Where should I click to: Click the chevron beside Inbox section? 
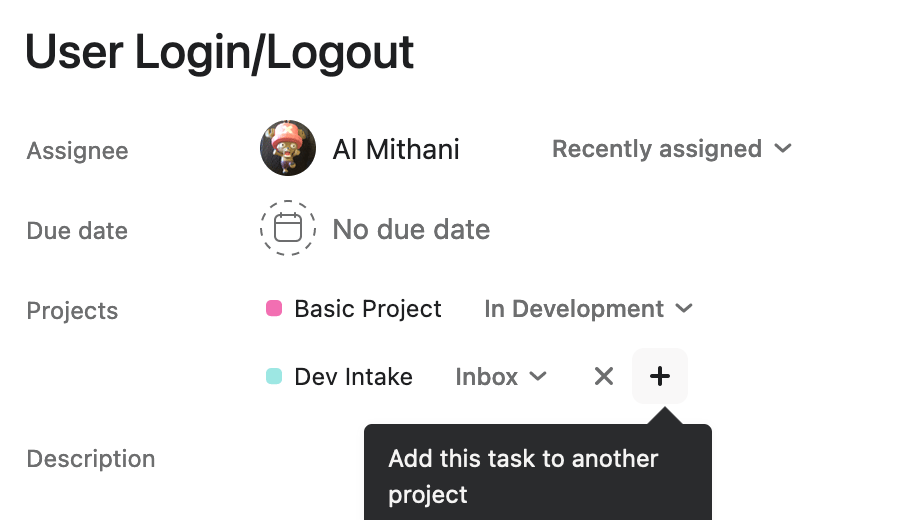pyautogui.click(x=538, y=377)
